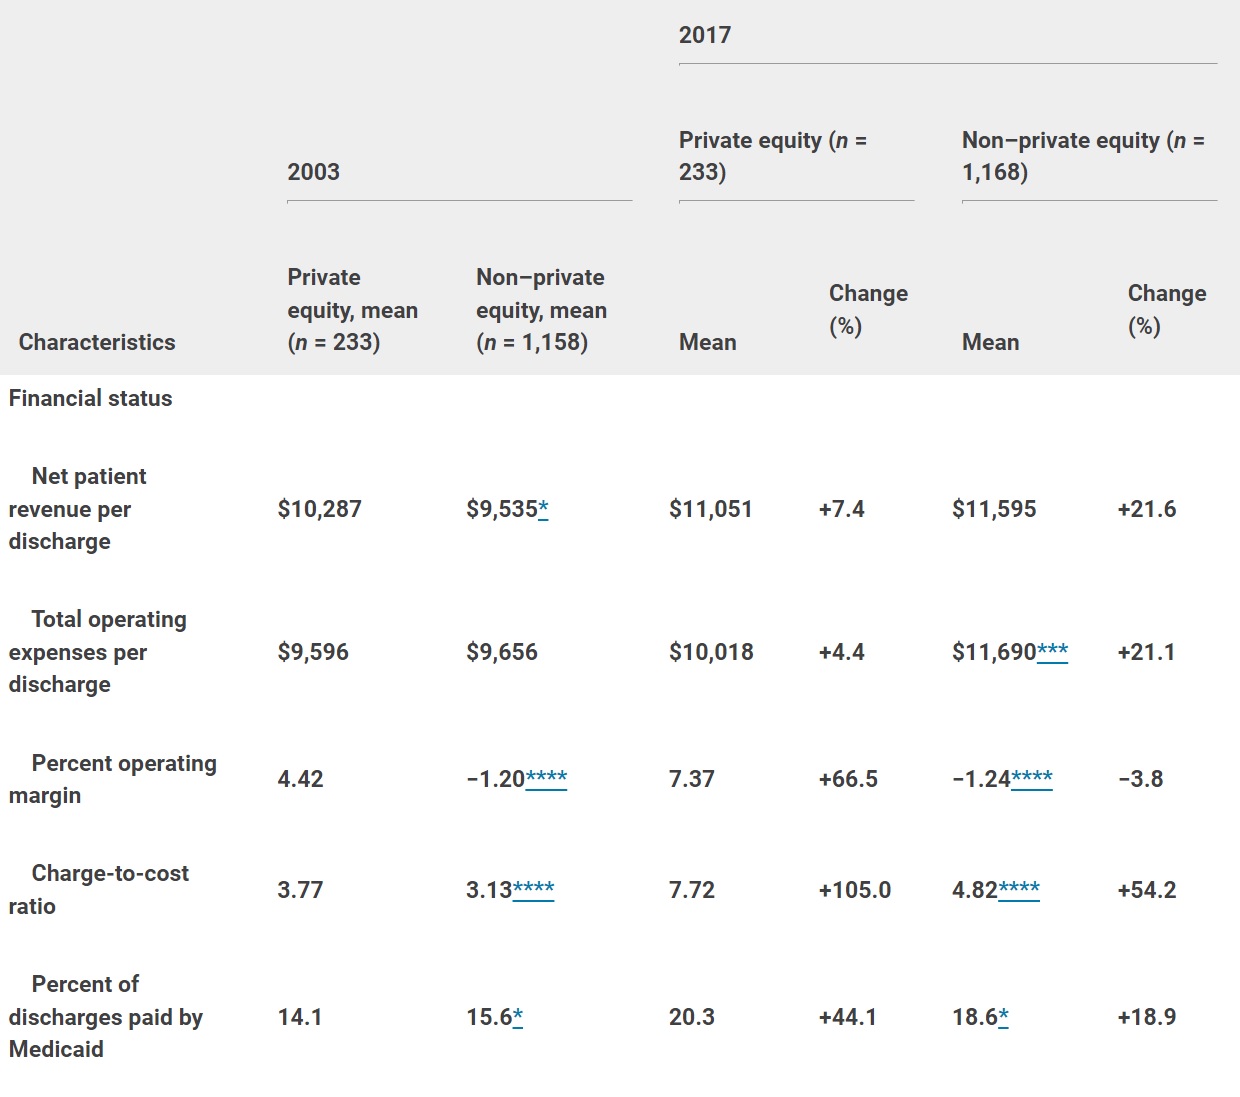Click the Percent operating margin row label
This screenshot has width=1240, height=1097.
pyautogui.click(x=112, y=779)
